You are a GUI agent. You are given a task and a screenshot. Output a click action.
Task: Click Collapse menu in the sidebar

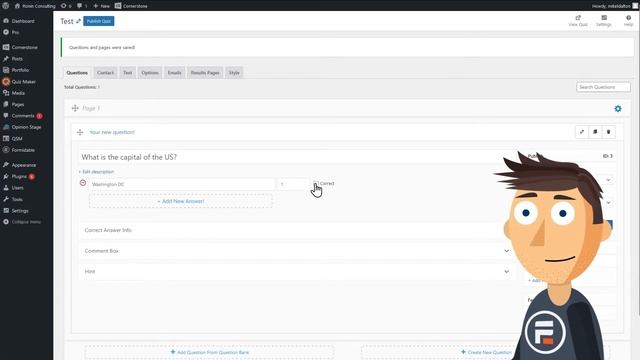(x=22, y=222)
